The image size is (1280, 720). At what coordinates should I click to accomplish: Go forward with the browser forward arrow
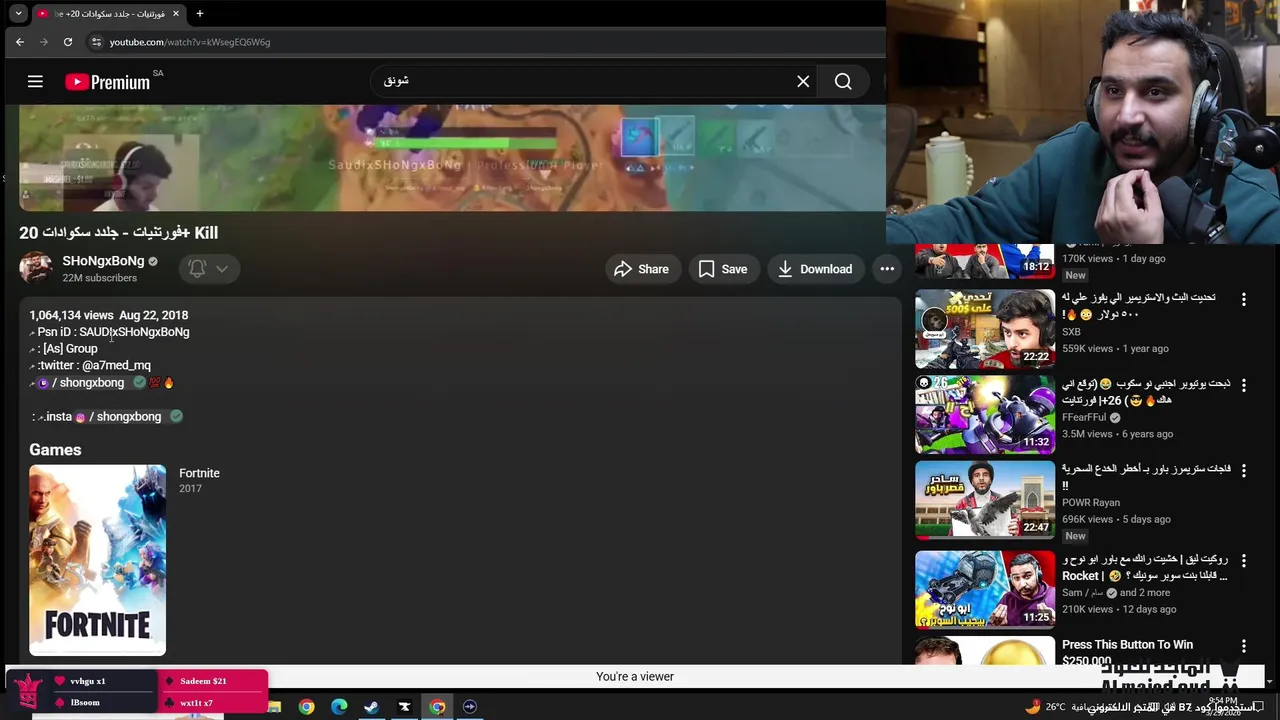coord(44,42)
